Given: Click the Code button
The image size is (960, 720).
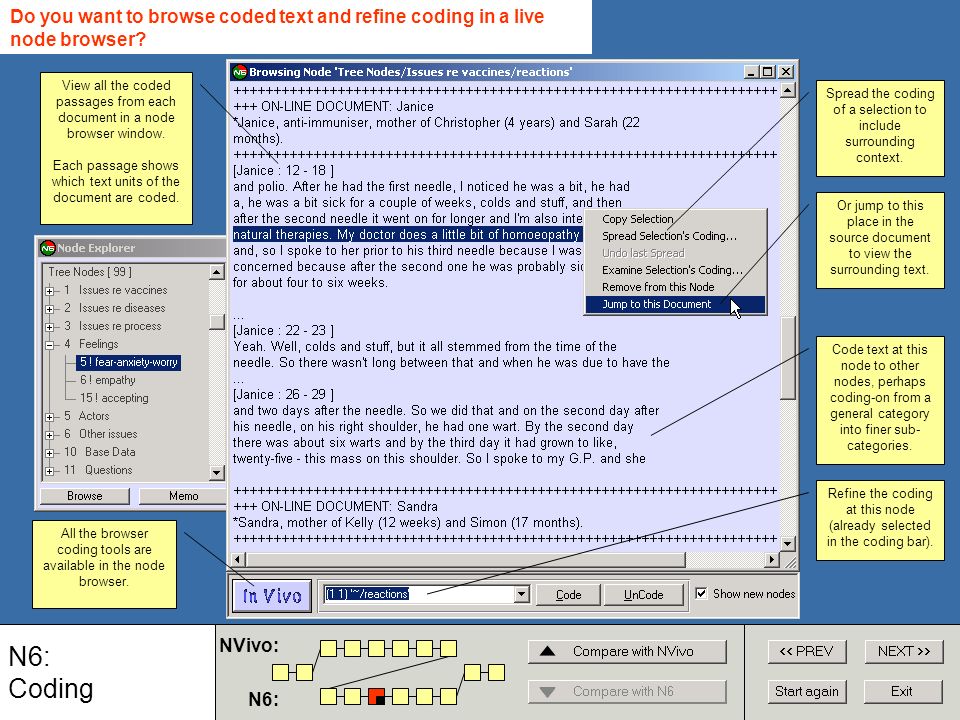Looking at the screenshot, I should tap(568, 594).
